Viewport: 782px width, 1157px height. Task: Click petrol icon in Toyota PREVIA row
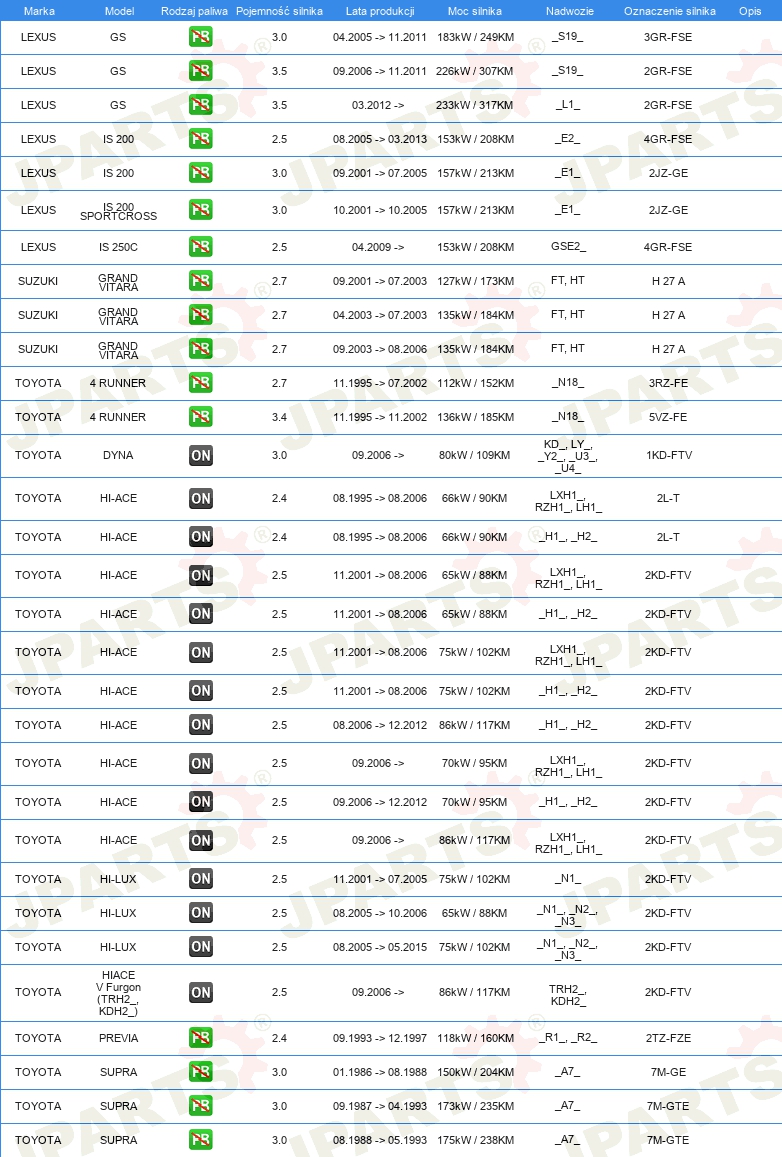201,1038
